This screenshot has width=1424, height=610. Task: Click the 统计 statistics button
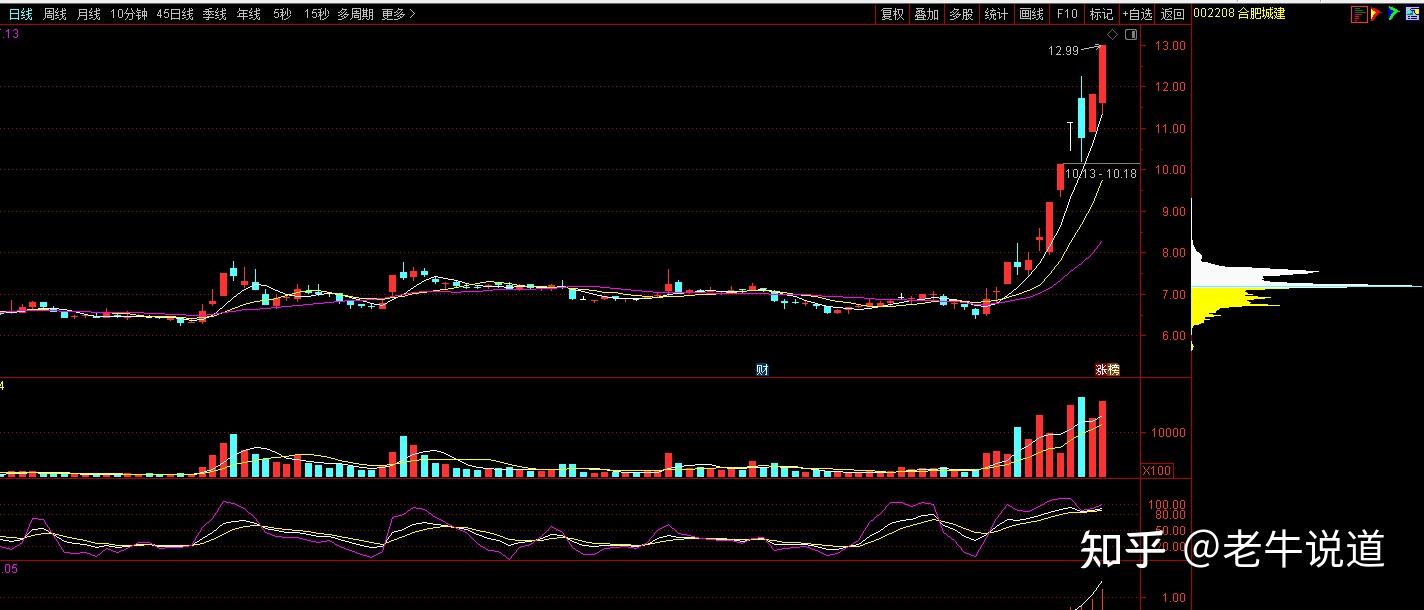996,14
